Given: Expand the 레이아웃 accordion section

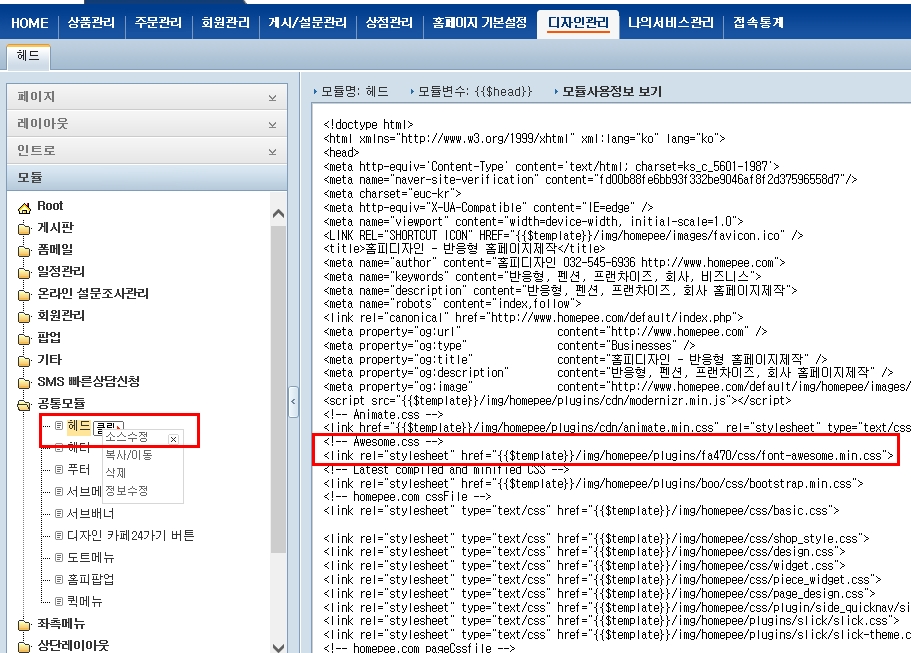Looking at the screenshot, I should (x=272, y=125).
